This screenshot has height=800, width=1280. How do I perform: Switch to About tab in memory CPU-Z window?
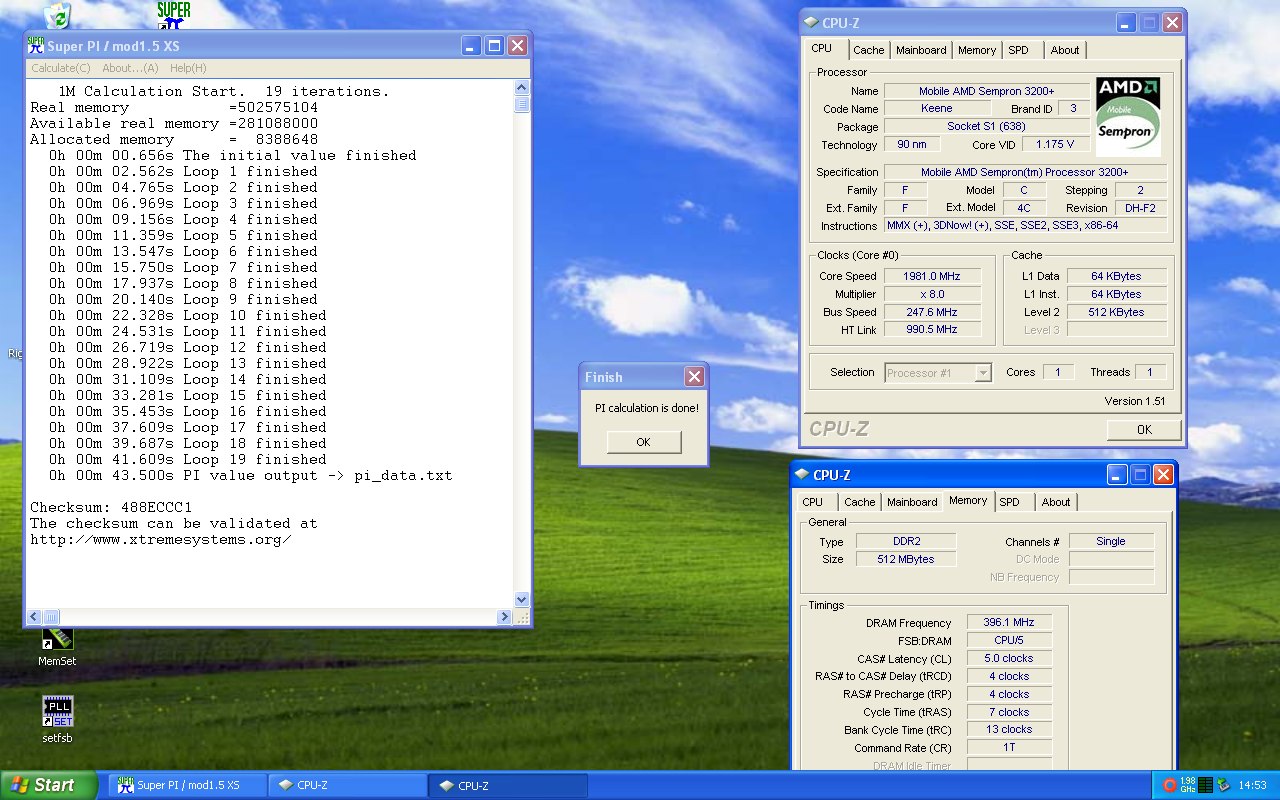(x=1056, y=502)
